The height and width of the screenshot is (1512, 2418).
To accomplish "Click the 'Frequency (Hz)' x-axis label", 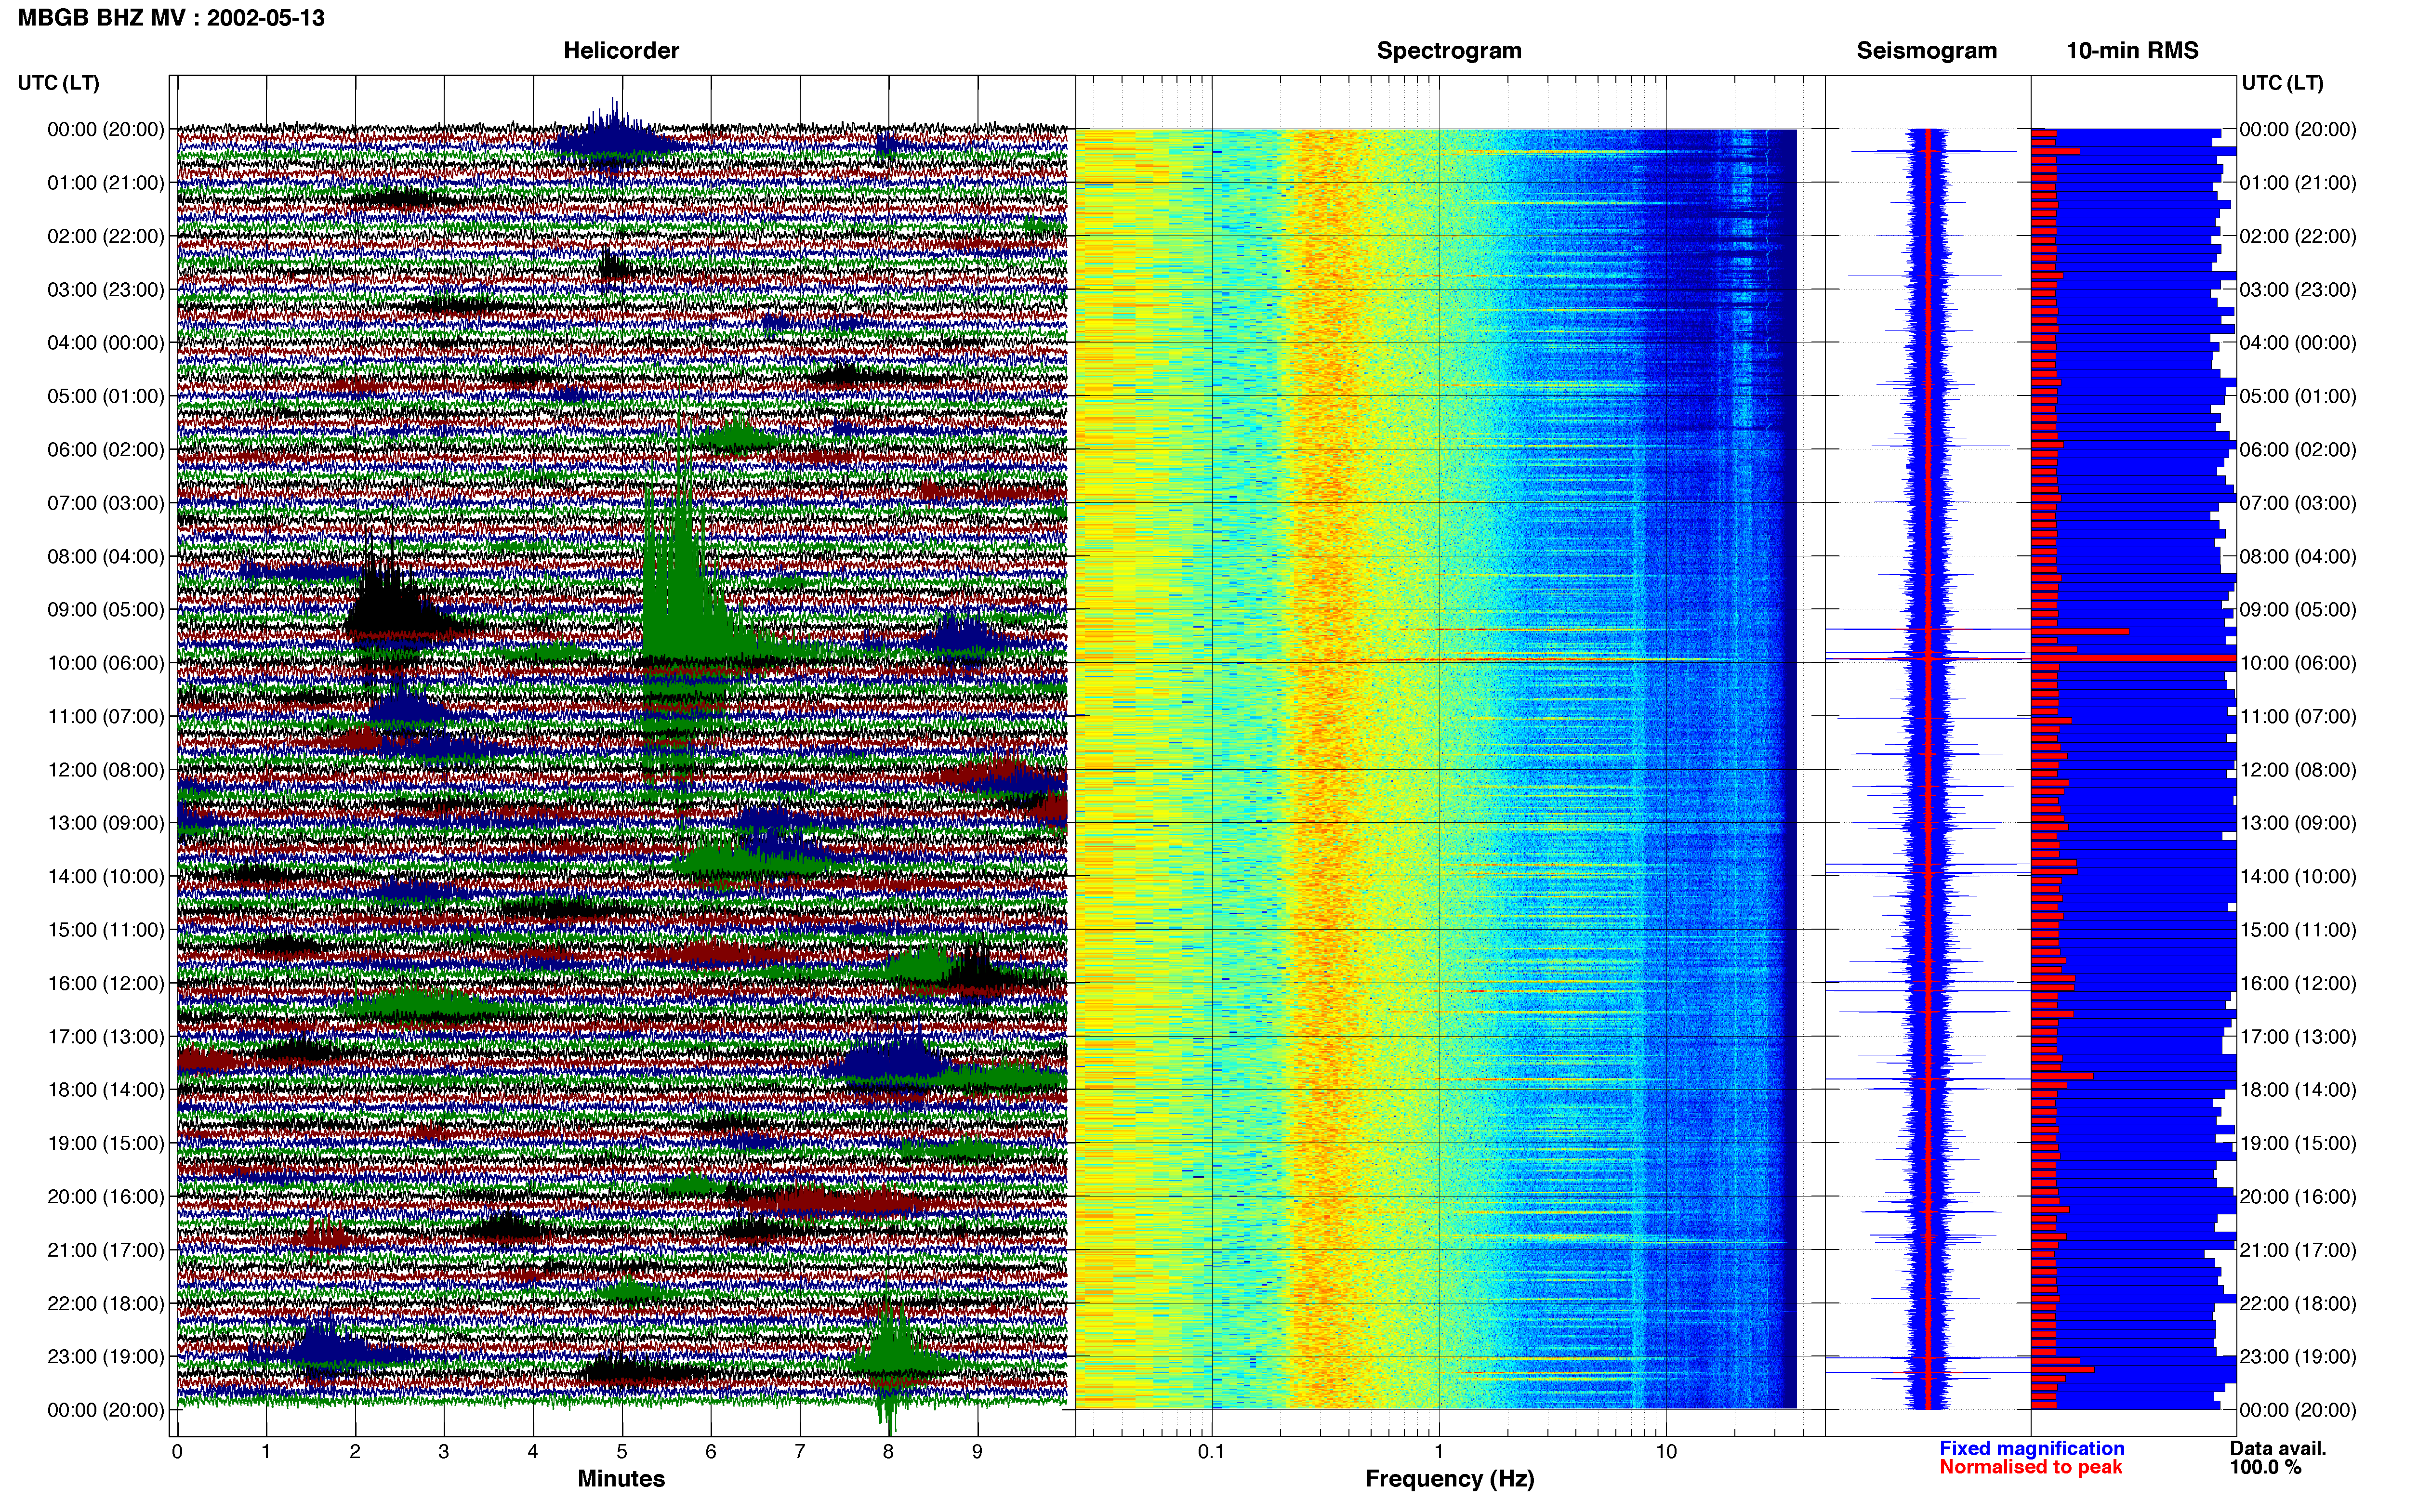I will click(1449, 1479).
